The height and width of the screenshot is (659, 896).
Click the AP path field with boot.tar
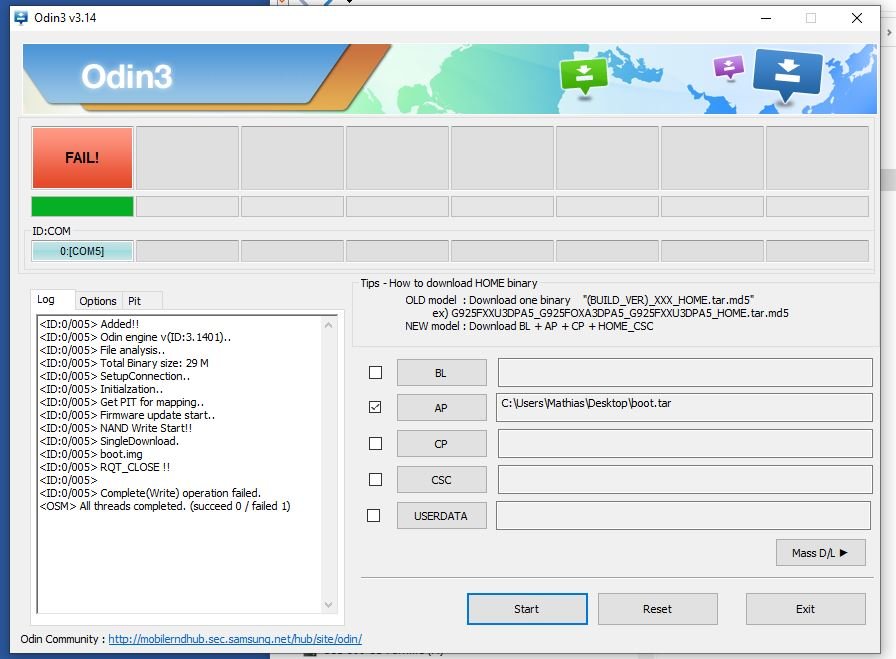tap(685, 408)
